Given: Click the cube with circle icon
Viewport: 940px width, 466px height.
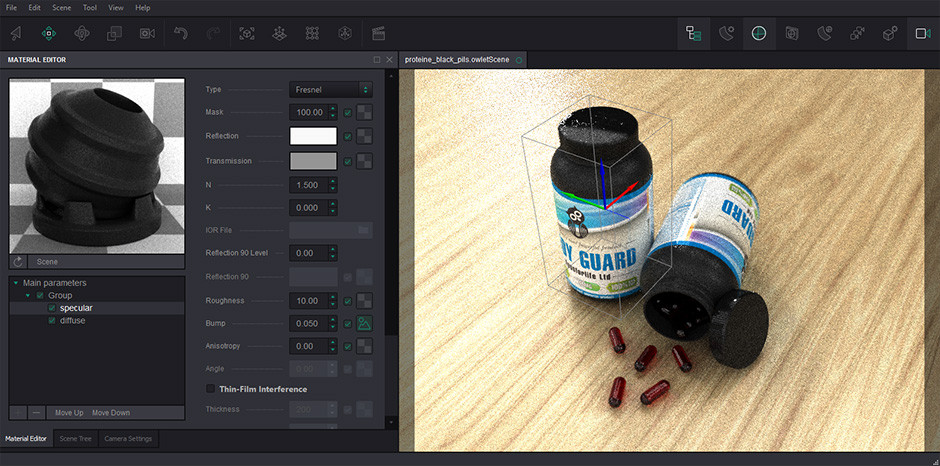Looking at the screenshot, I should click(x=890, y=34).
